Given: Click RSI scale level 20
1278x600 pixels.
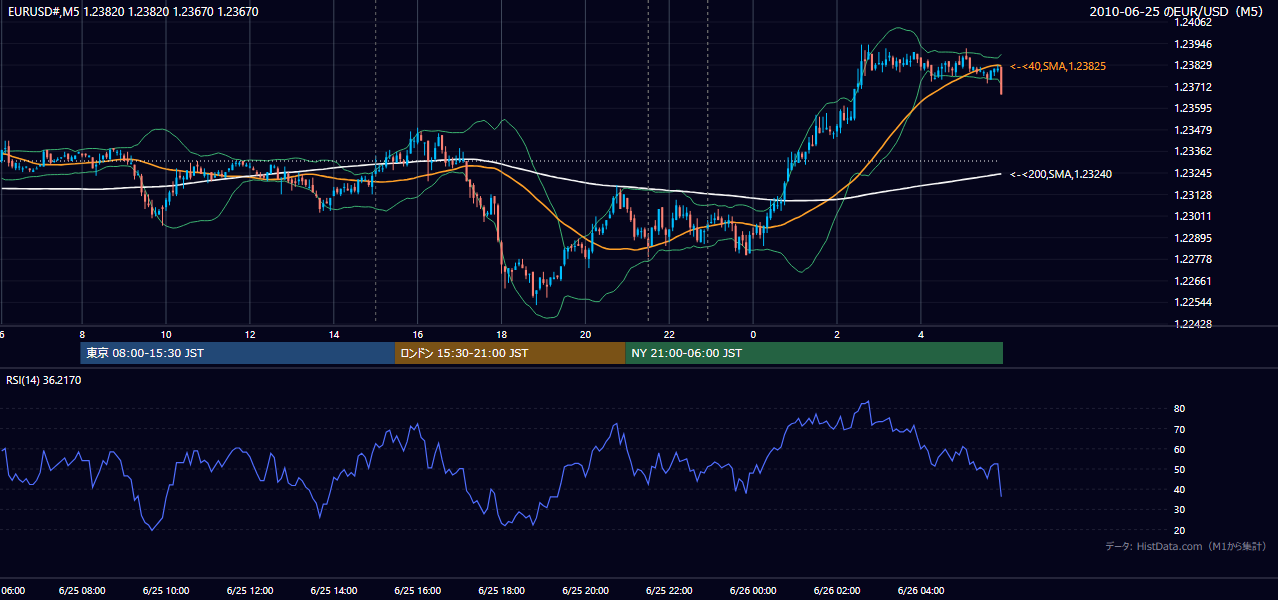Looking at the screenshot, I should (1179, 530).
